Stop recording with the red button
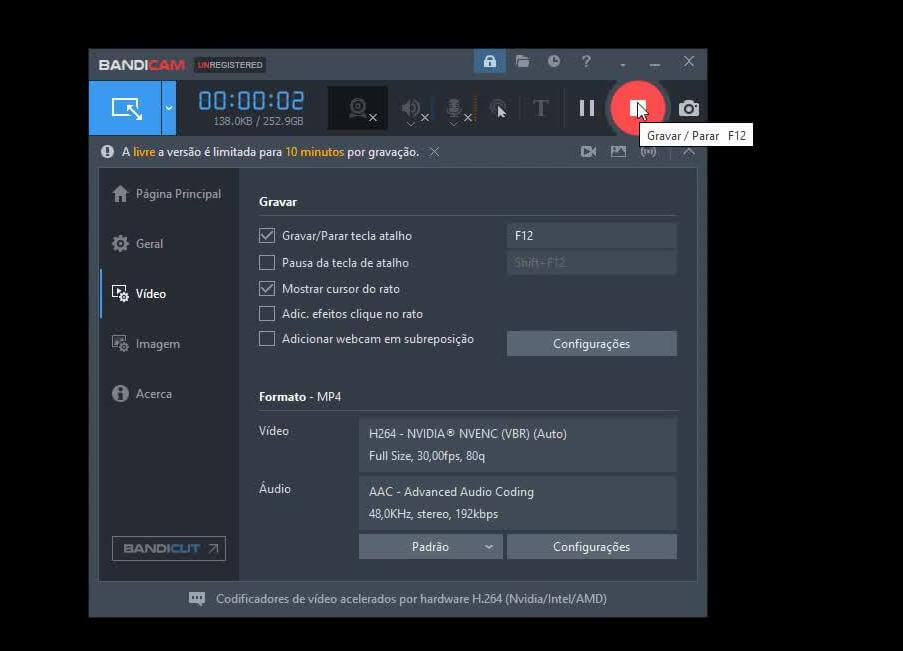Viewport: 903px width, 651px height. 638,108
